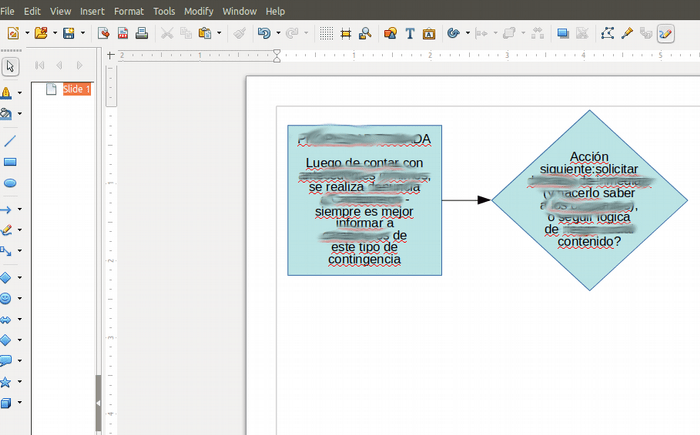Click the Export as PDF icon
Image resolution: width=700 pixels, height=435 pixels.
tap(123, 33)
